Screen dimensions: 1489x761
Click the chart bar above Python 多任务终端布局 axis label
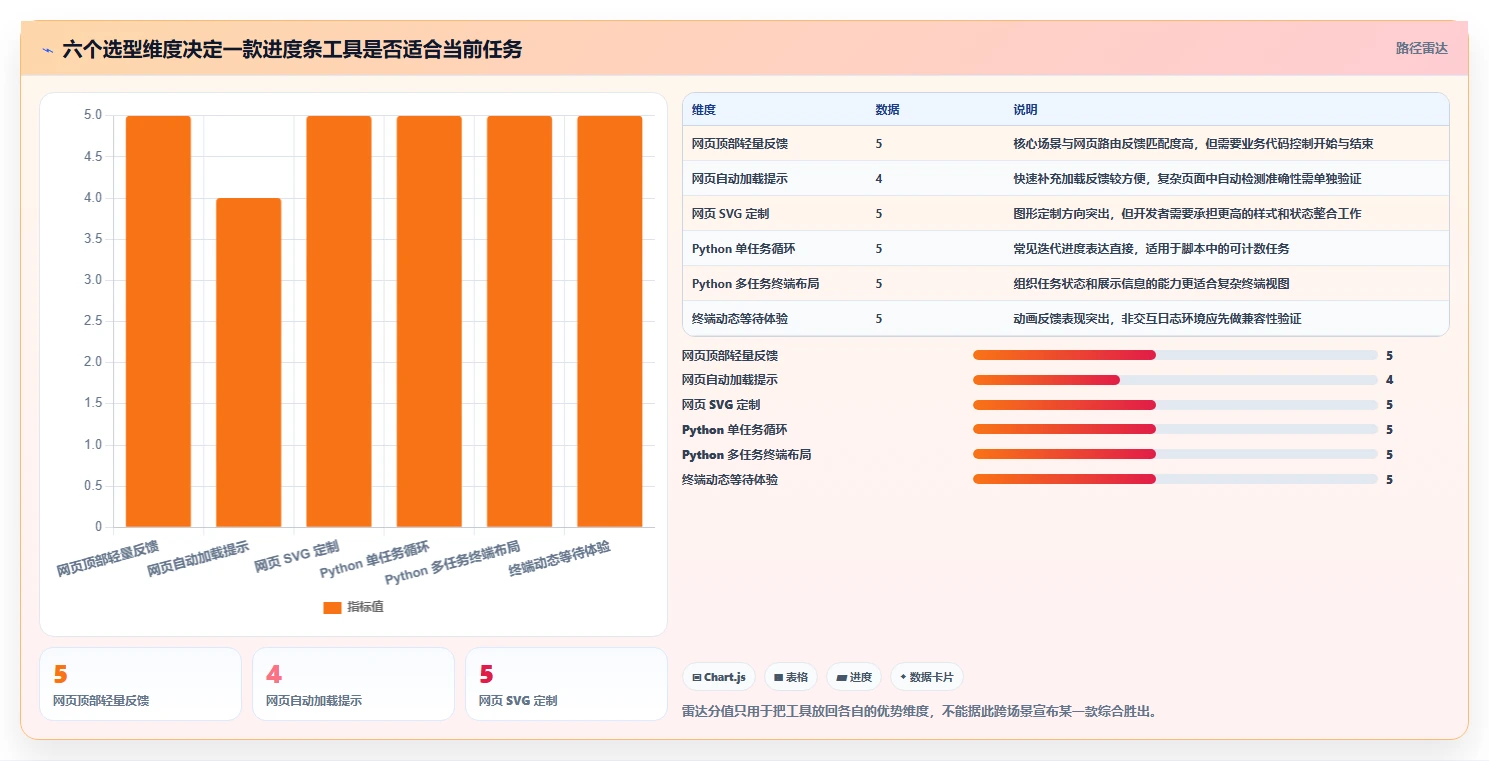pos(519,321)
